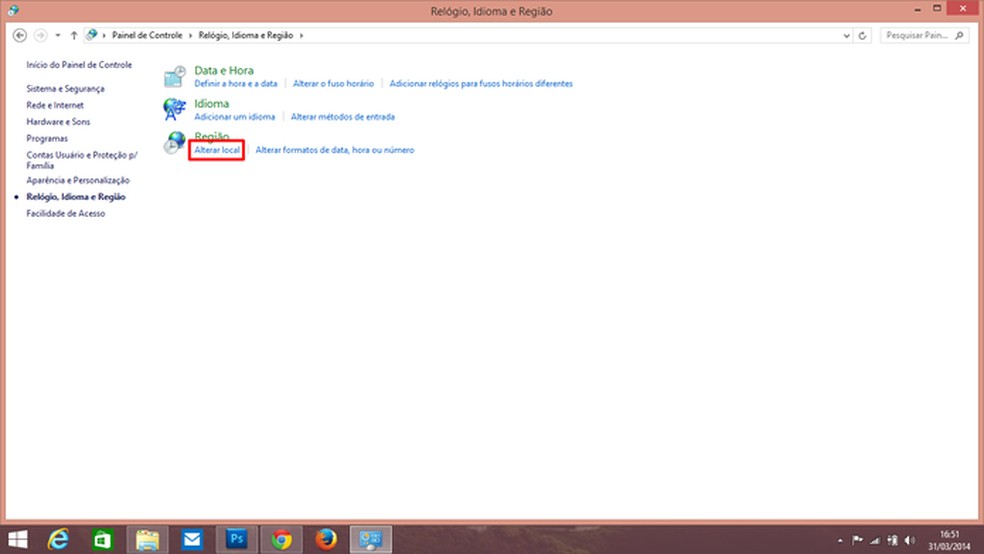Click the Alterar local link

click(217, 150)
